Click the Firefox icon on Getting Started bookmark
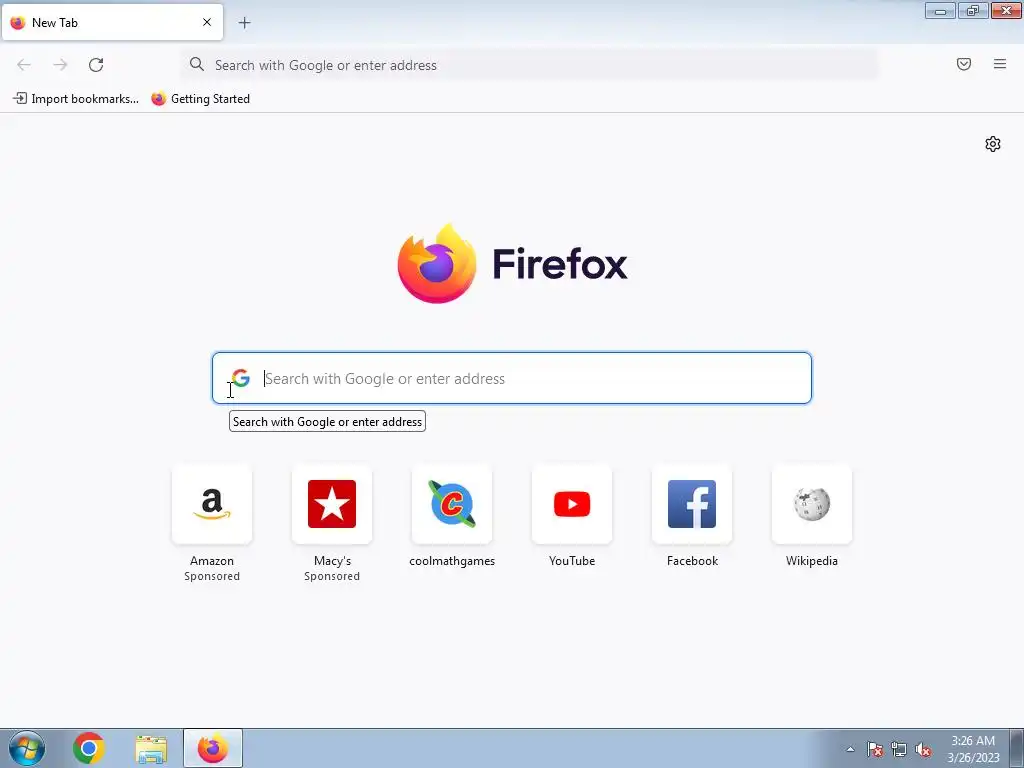The image size is (1024, 768). tap(159, 99)
